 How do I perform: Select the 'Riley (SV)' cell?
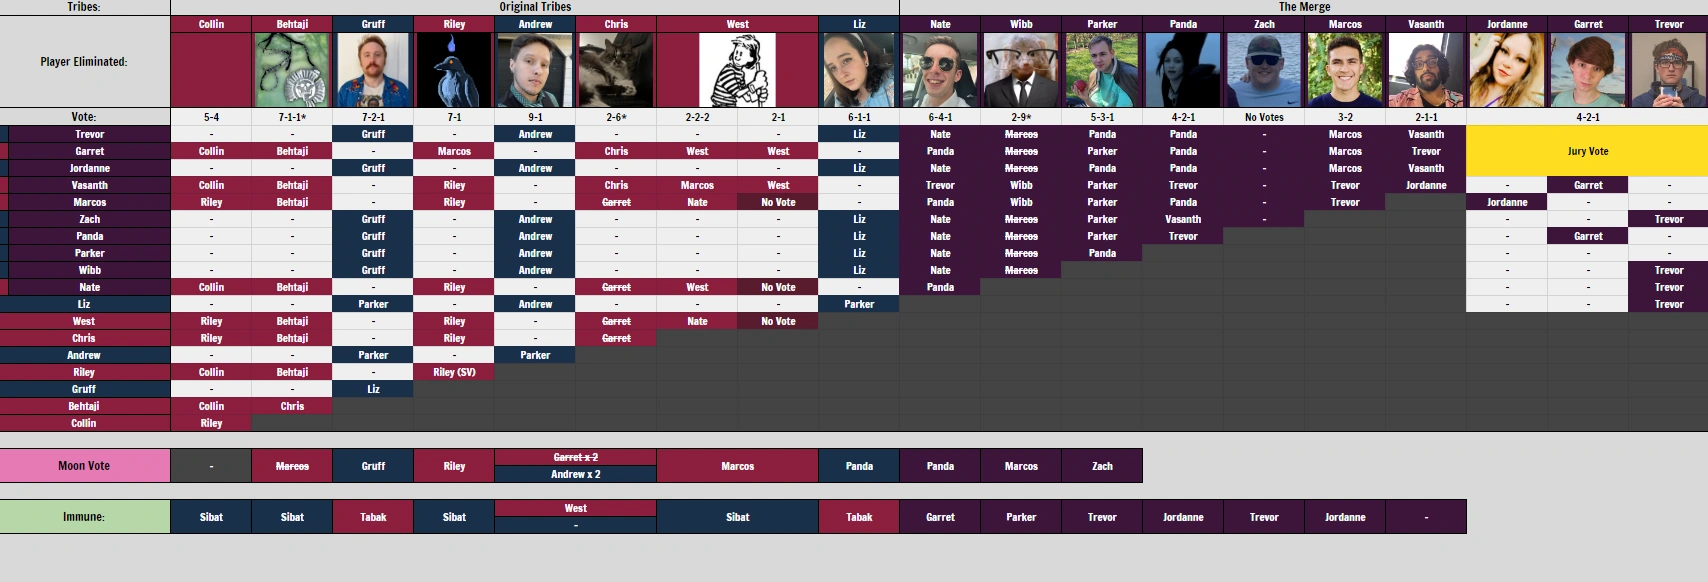point(454,372)
